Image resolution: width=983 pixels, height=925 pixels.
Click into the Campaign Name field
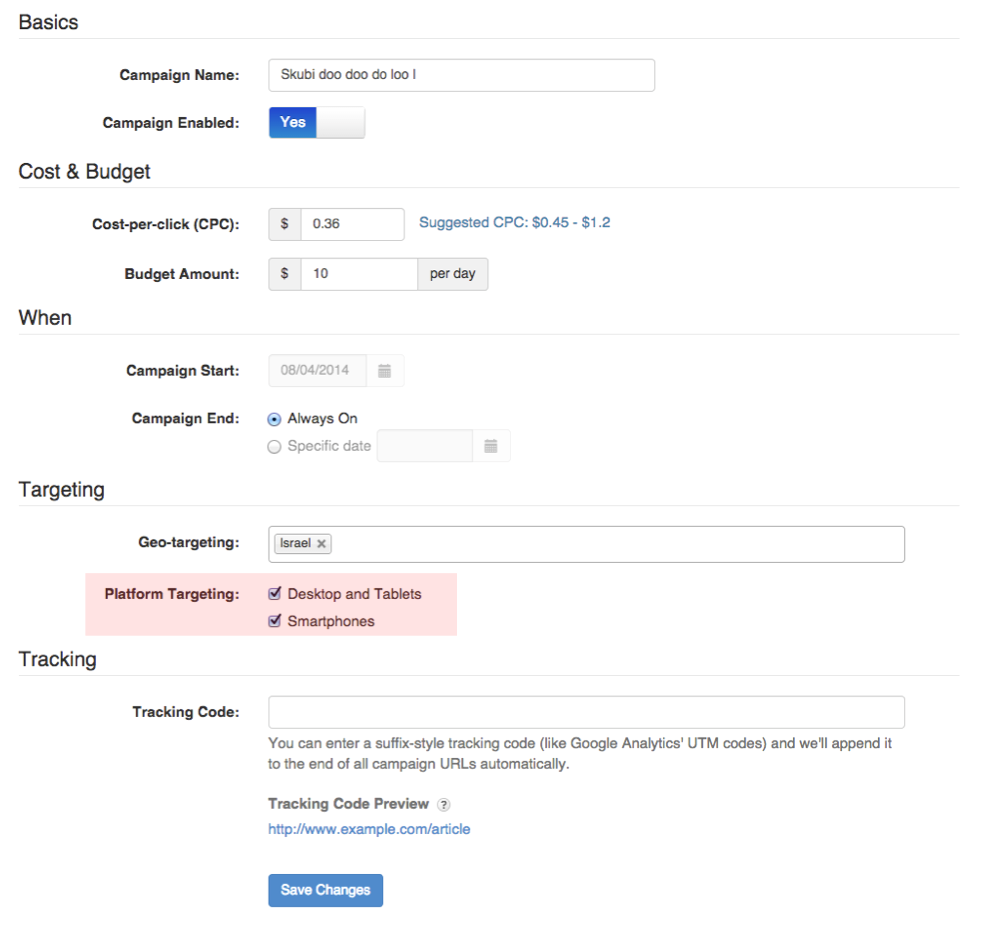[x=461, y=75]
